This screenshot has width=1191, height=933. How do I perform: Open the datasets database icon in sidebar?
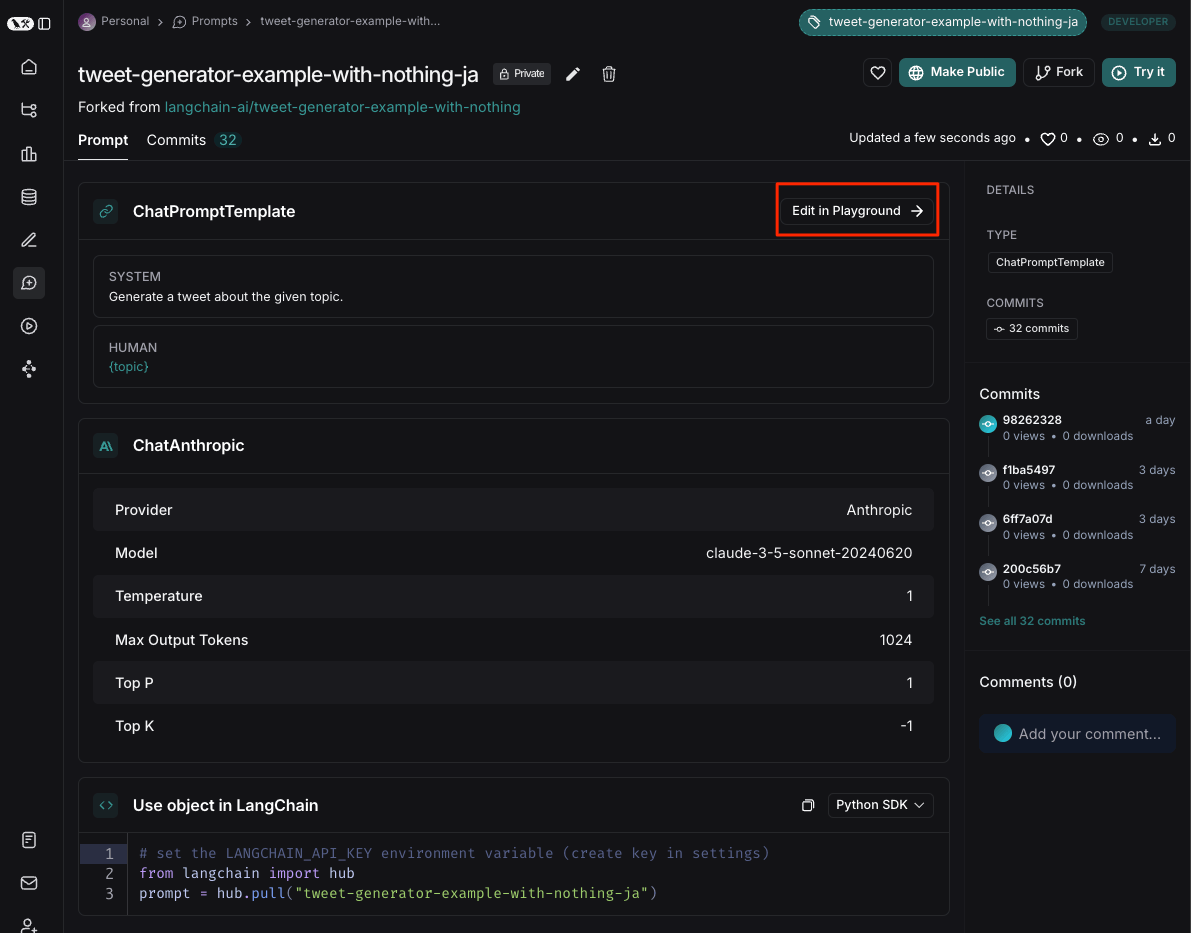pyautogui.click(x=29, y=197)
